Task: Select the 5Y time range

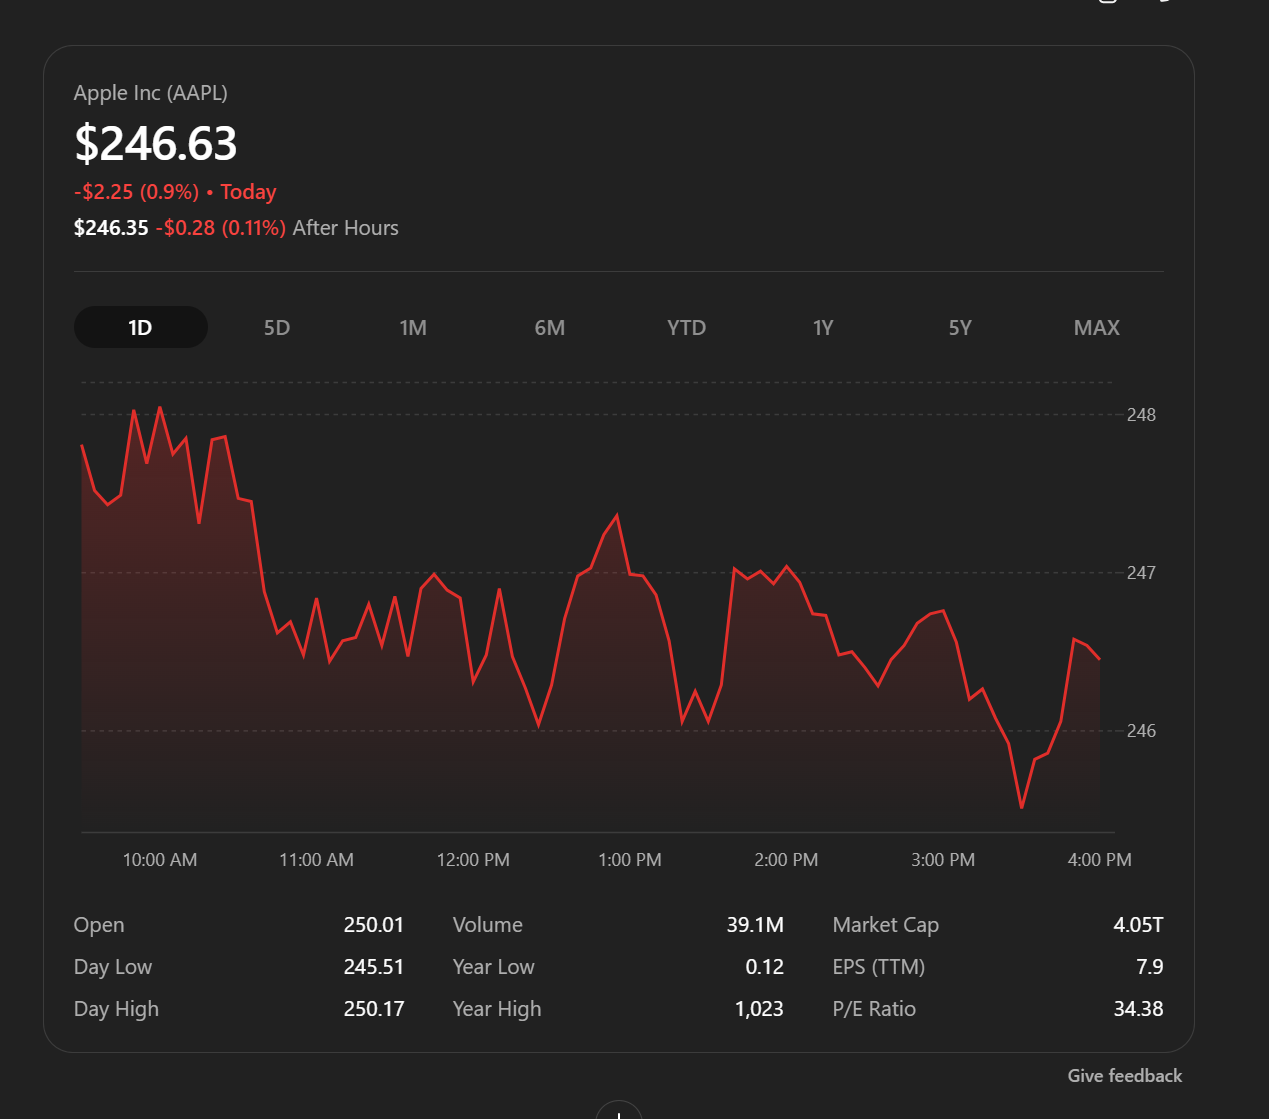Action: point(959,327)
